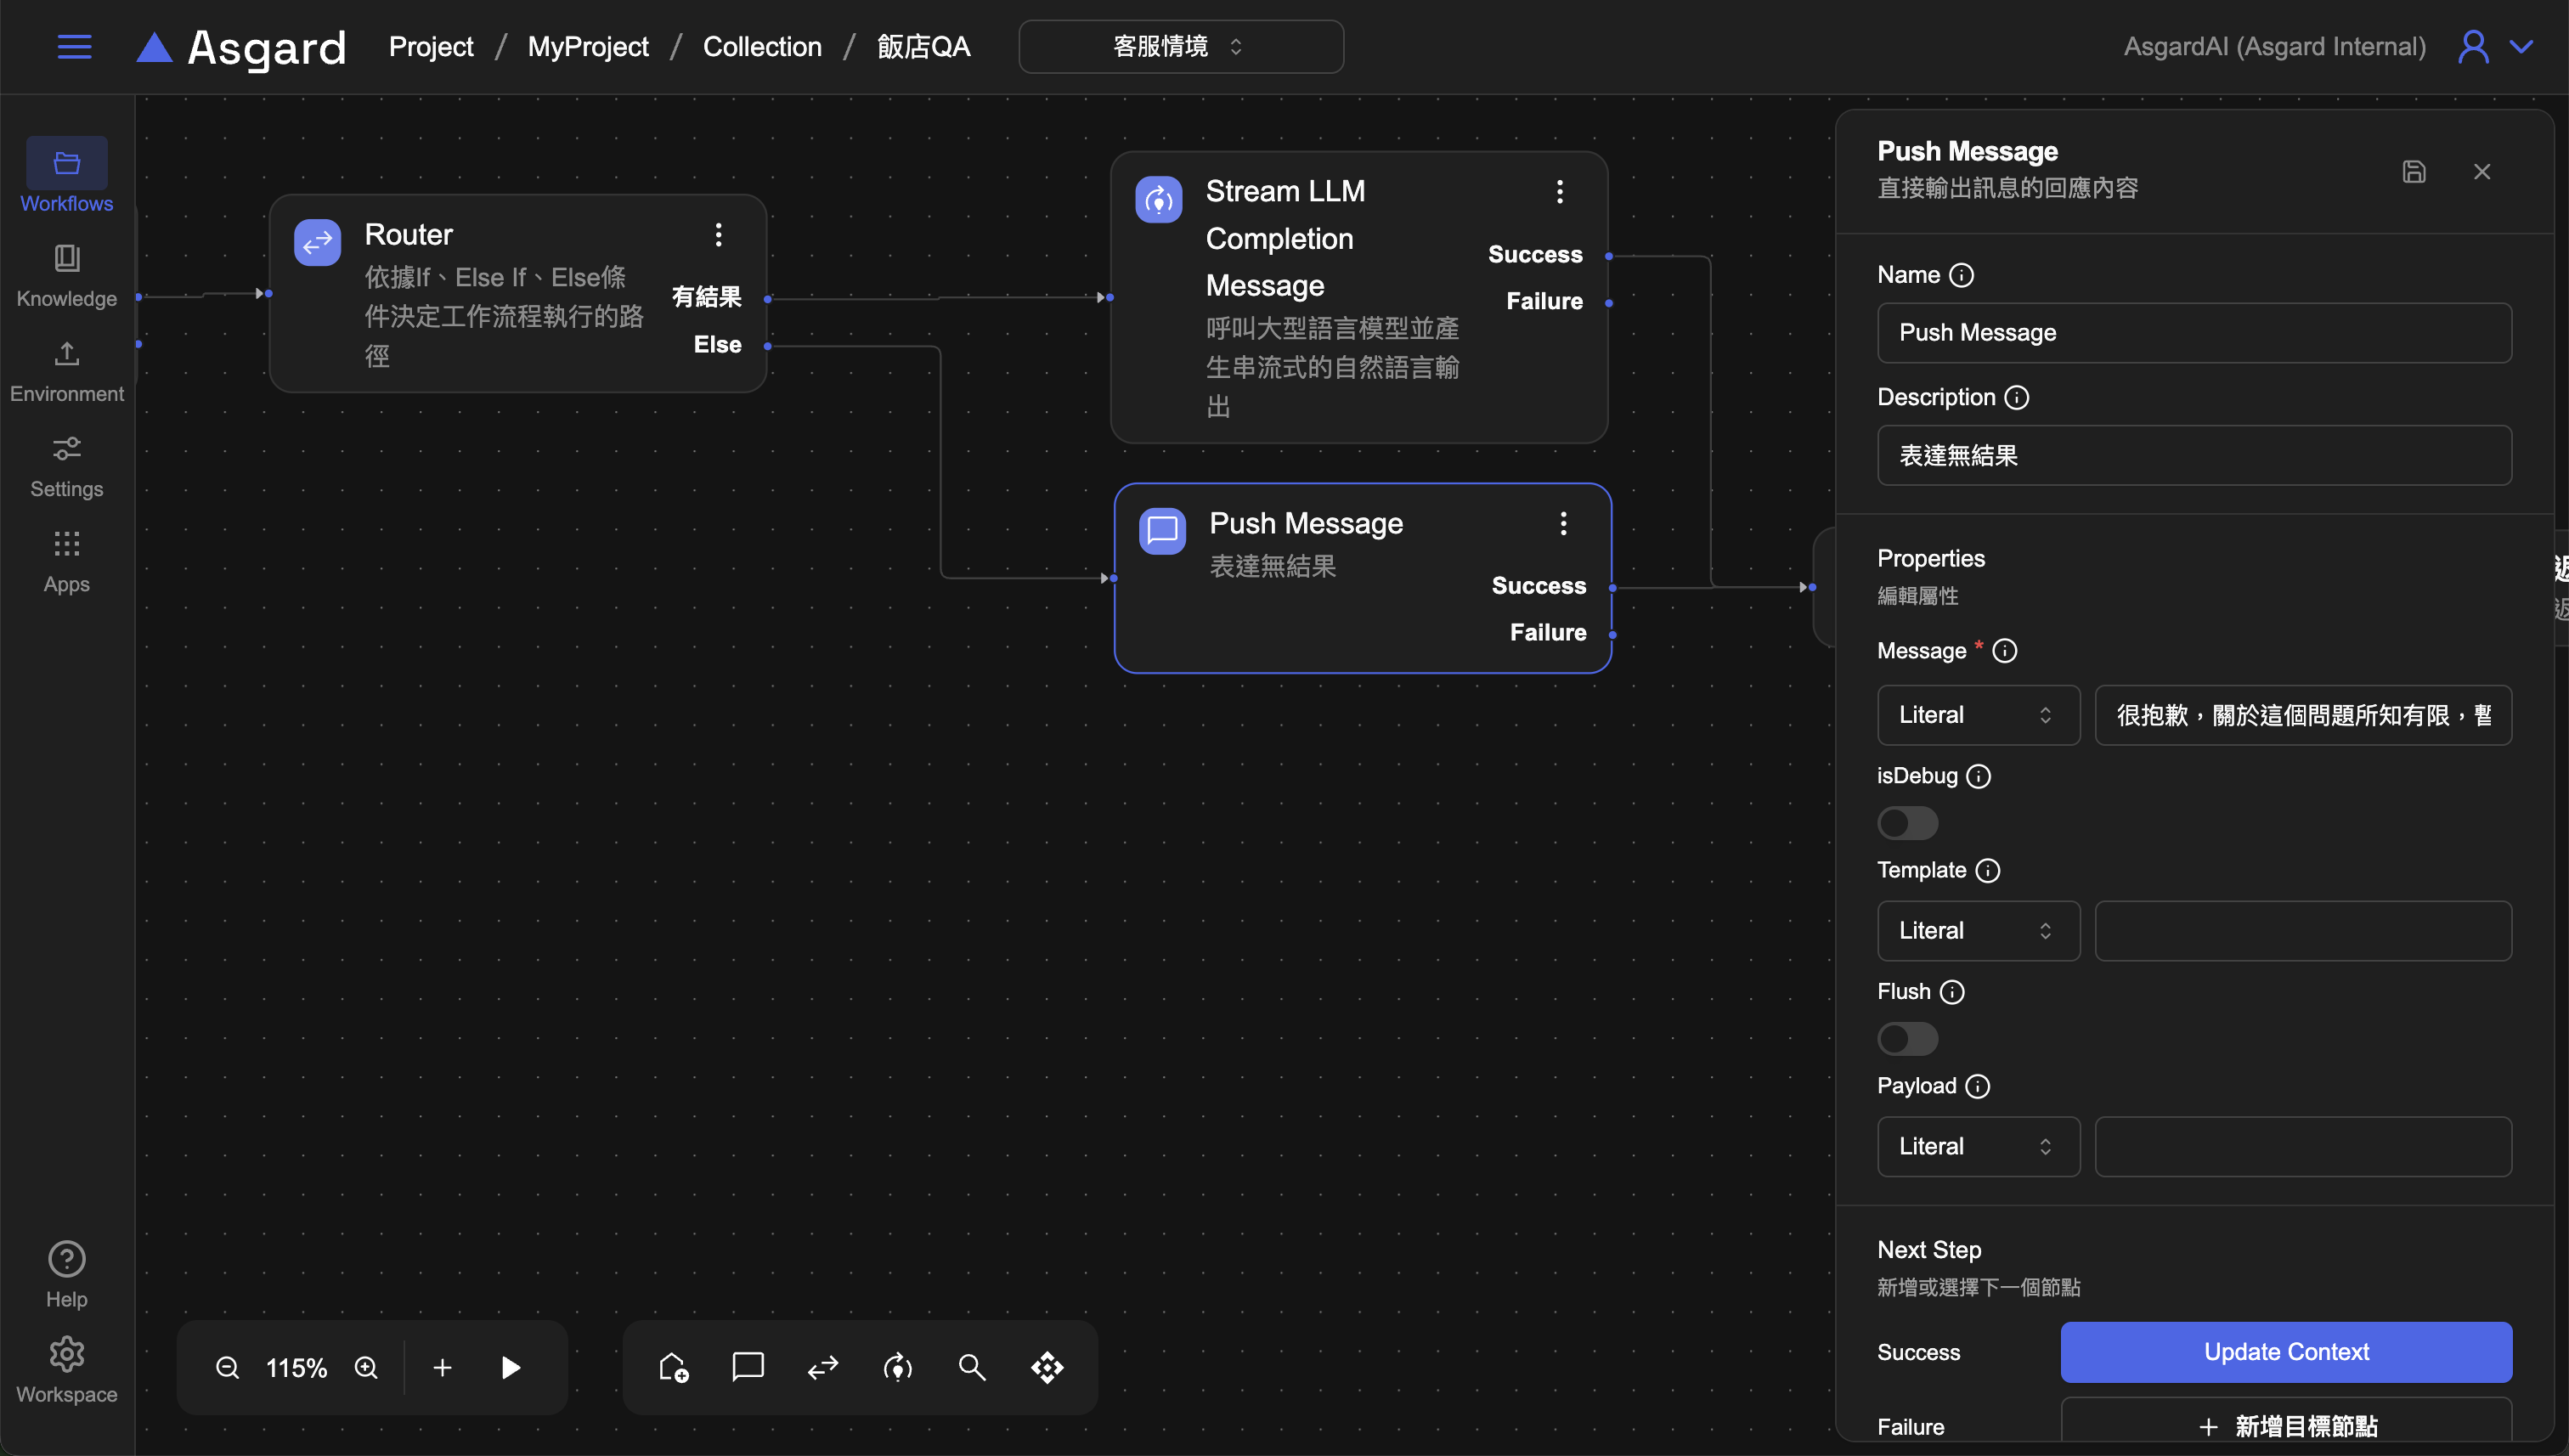This screenshot has width=2569, height=1456.
Task: Open the Knowledge sidebar tab
Action: coord(67,275)
